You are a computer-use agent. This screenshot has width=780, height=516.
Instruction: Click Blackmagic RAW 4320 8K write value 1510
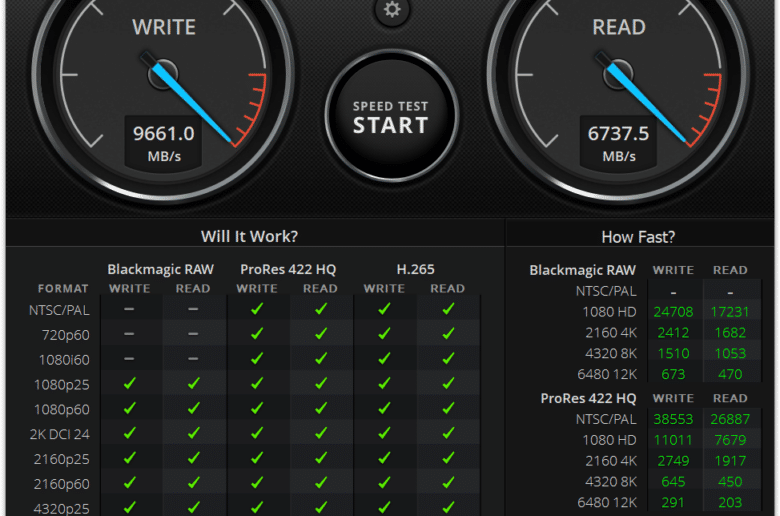(673, 354)
